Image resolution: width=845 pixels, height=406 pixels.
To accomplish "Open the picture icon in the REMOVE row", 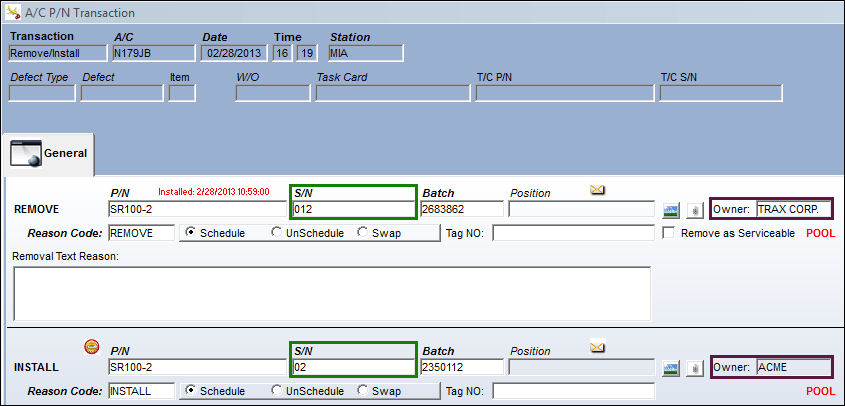I will pos(671,210).
